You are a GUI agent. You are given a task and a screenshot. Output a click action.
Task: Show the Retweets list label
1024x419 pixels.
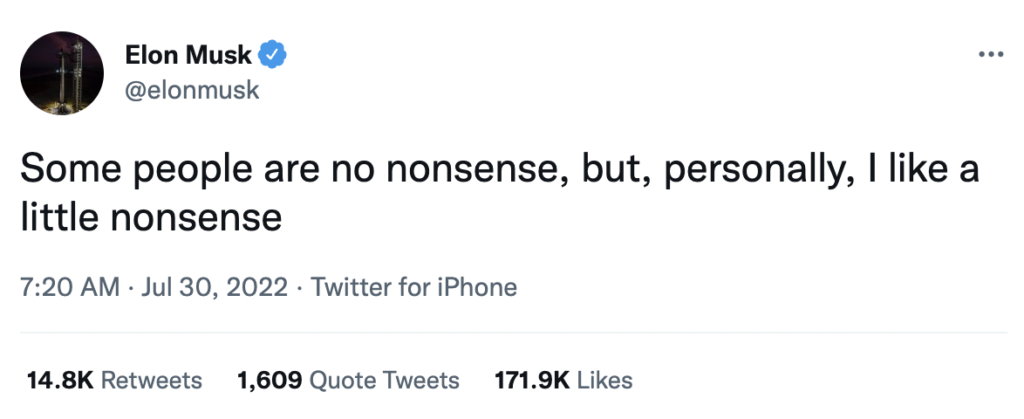(152, 380)
